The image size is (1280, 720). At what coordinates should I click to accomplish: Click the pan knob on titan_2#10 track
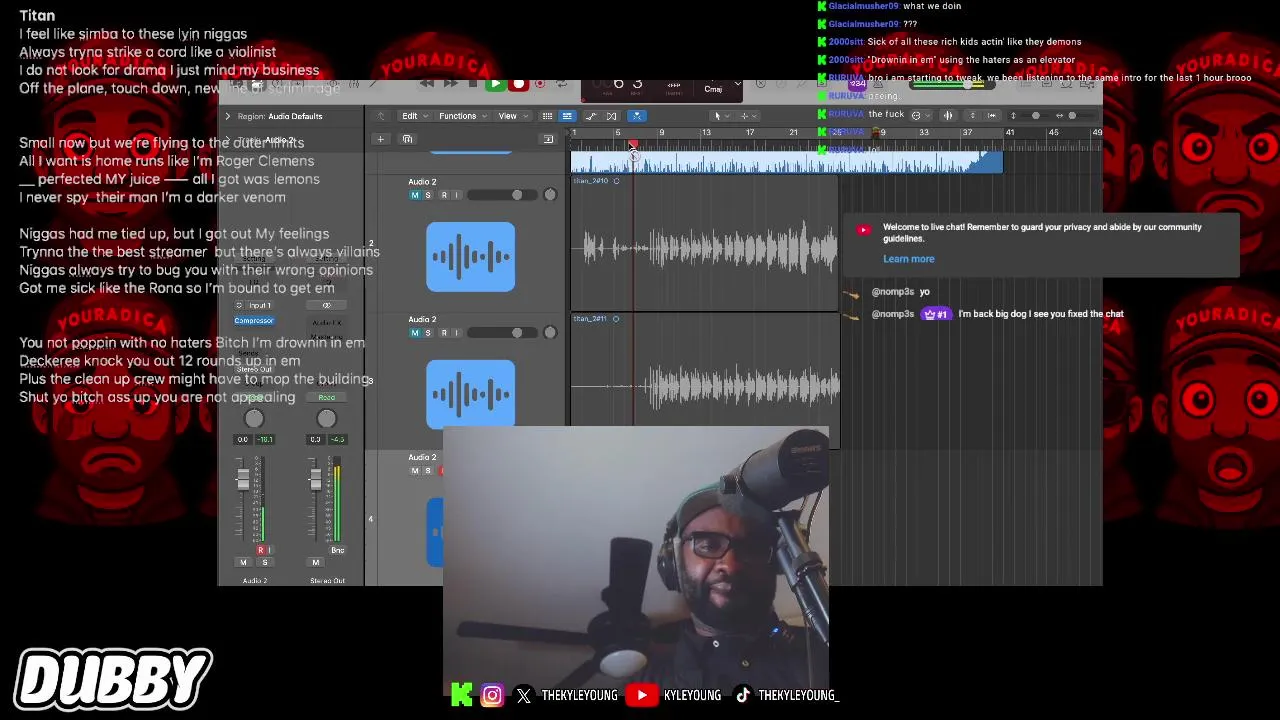pyautogui.click(x=550, y=195)
